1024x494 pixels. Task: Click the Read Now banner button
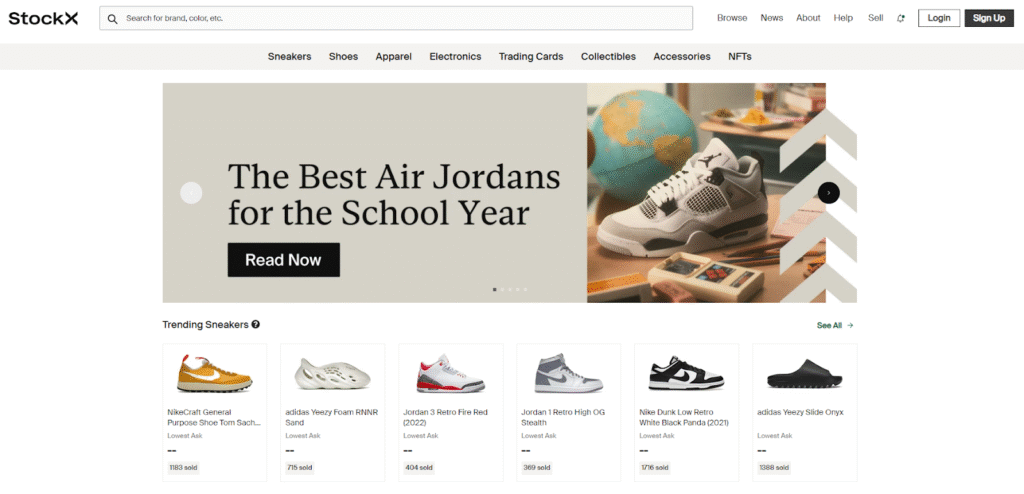283,260
